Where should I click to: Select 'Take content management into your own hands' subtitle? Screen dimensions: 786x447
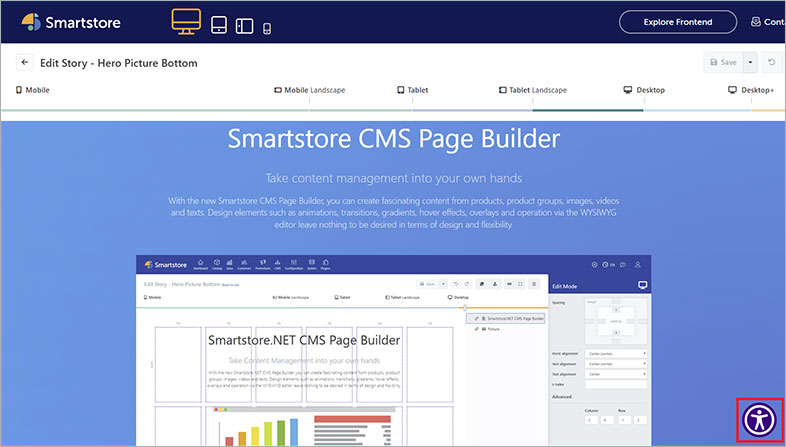point(394,178)
